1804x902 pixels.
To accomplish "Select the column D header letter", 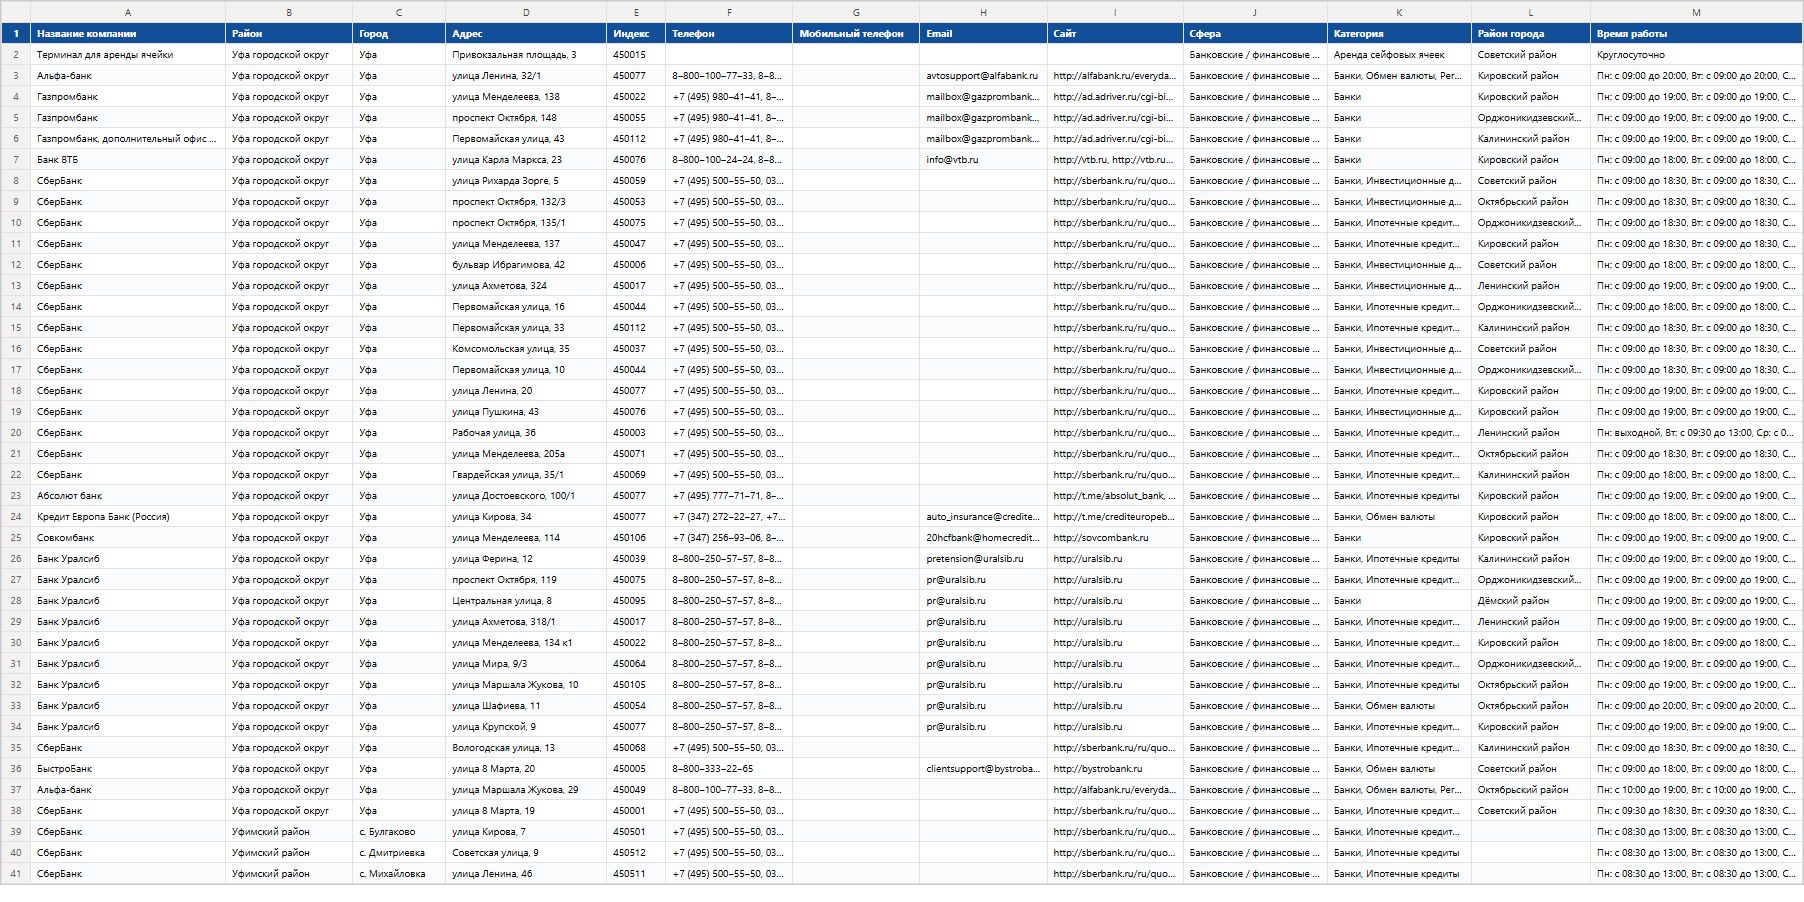I will [526, 12].
